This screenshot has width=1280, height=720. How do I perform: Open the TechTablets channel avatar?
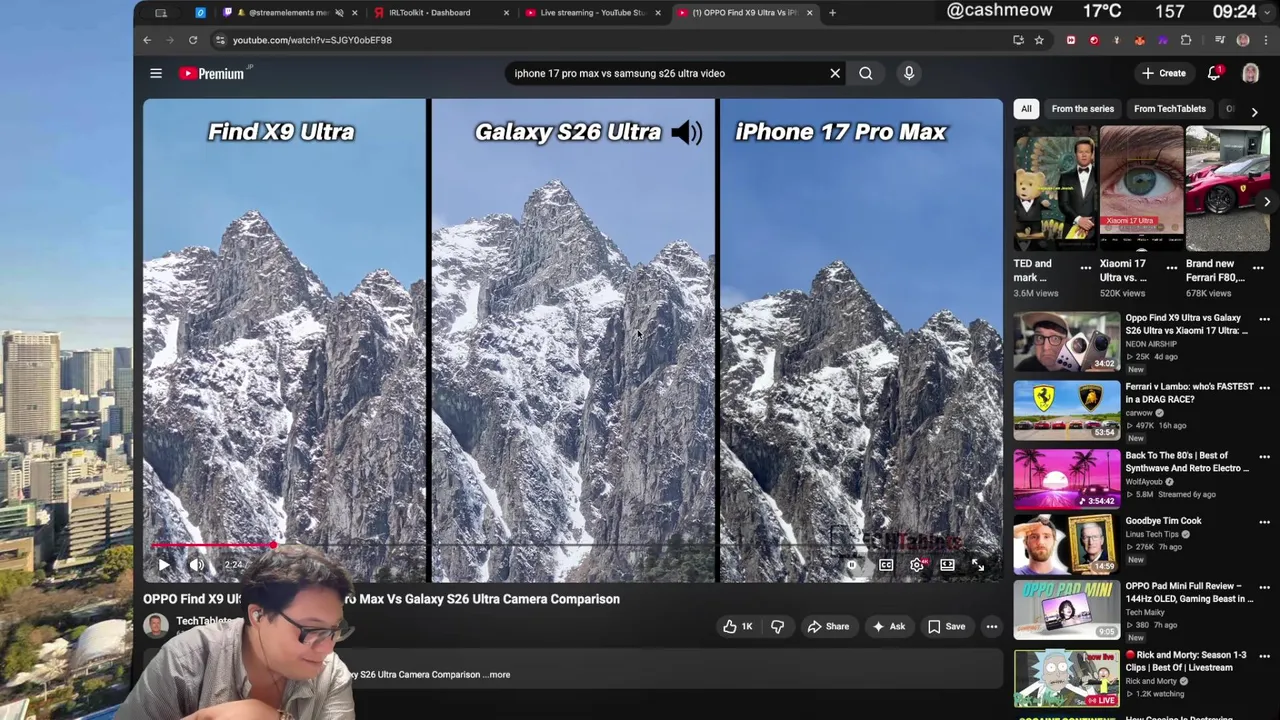coord(155,626)
